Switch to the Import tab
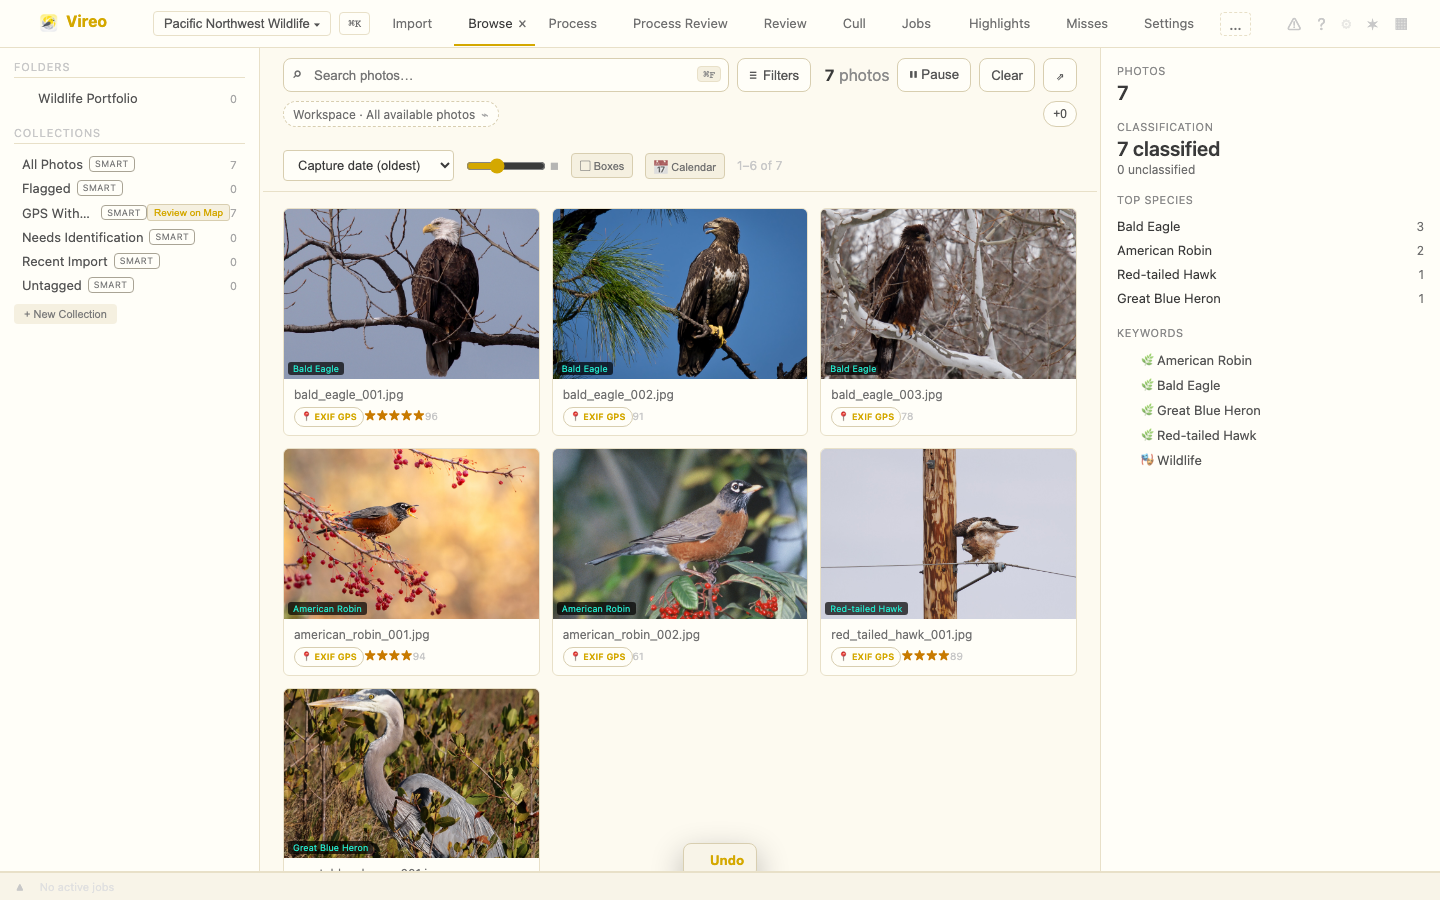Viewport: 1440px width, 900px height. (412, 23)
